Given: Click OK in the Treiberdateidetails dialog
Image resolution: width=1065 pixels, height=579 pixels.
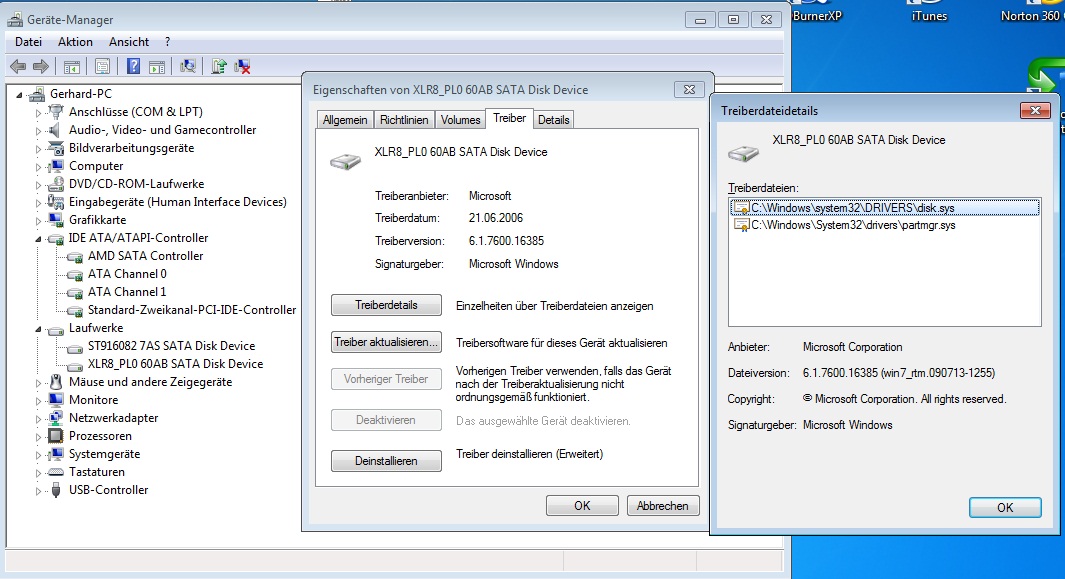Looking at the screenshot, I should click(1005, 508).
